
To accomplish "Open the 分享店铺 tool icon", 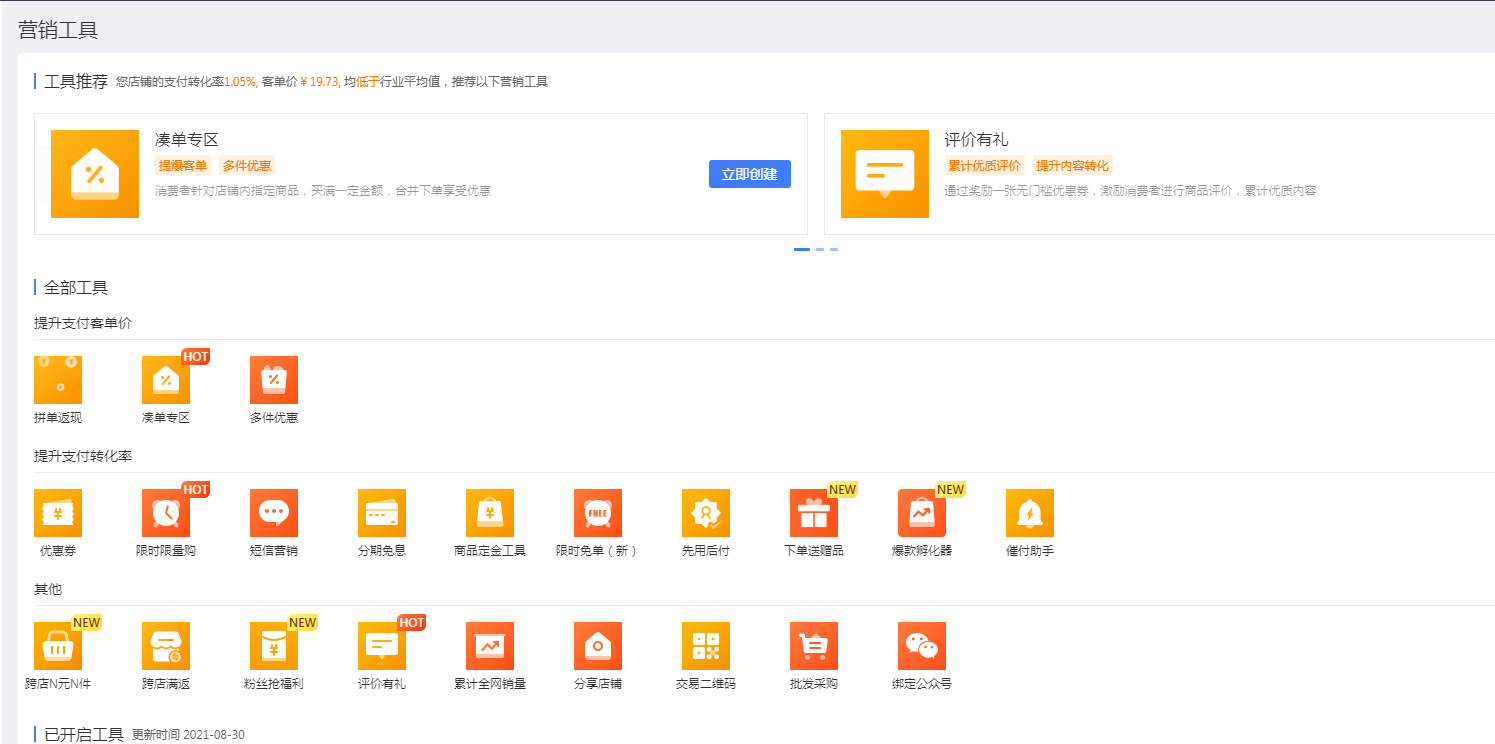I will [598, 646].
